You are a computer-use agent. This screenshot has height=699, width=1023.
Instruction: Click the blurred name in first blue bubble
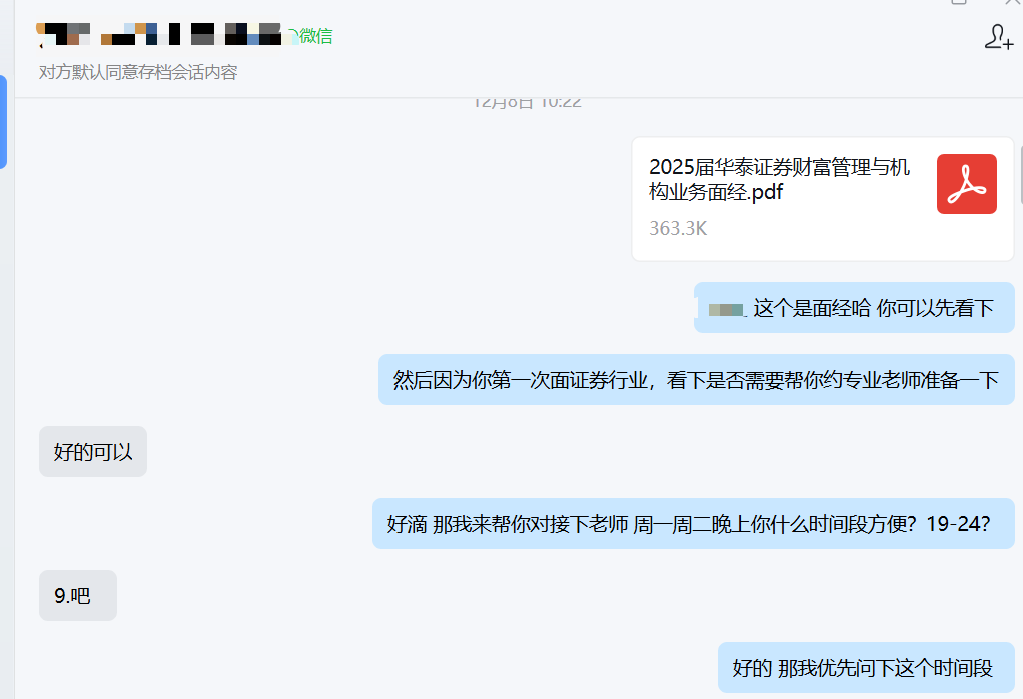(x=726, y=309)
